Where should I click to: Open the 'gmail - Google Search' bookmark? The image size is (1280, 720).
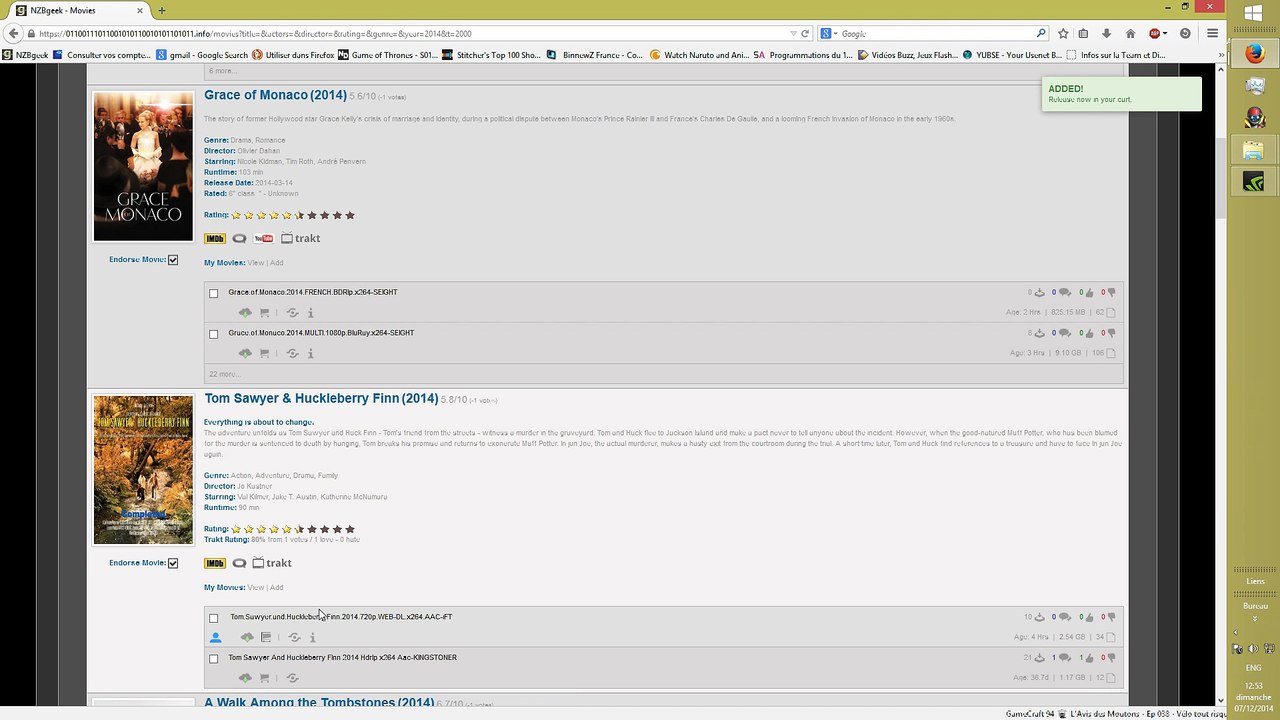(x=201, y=55)
